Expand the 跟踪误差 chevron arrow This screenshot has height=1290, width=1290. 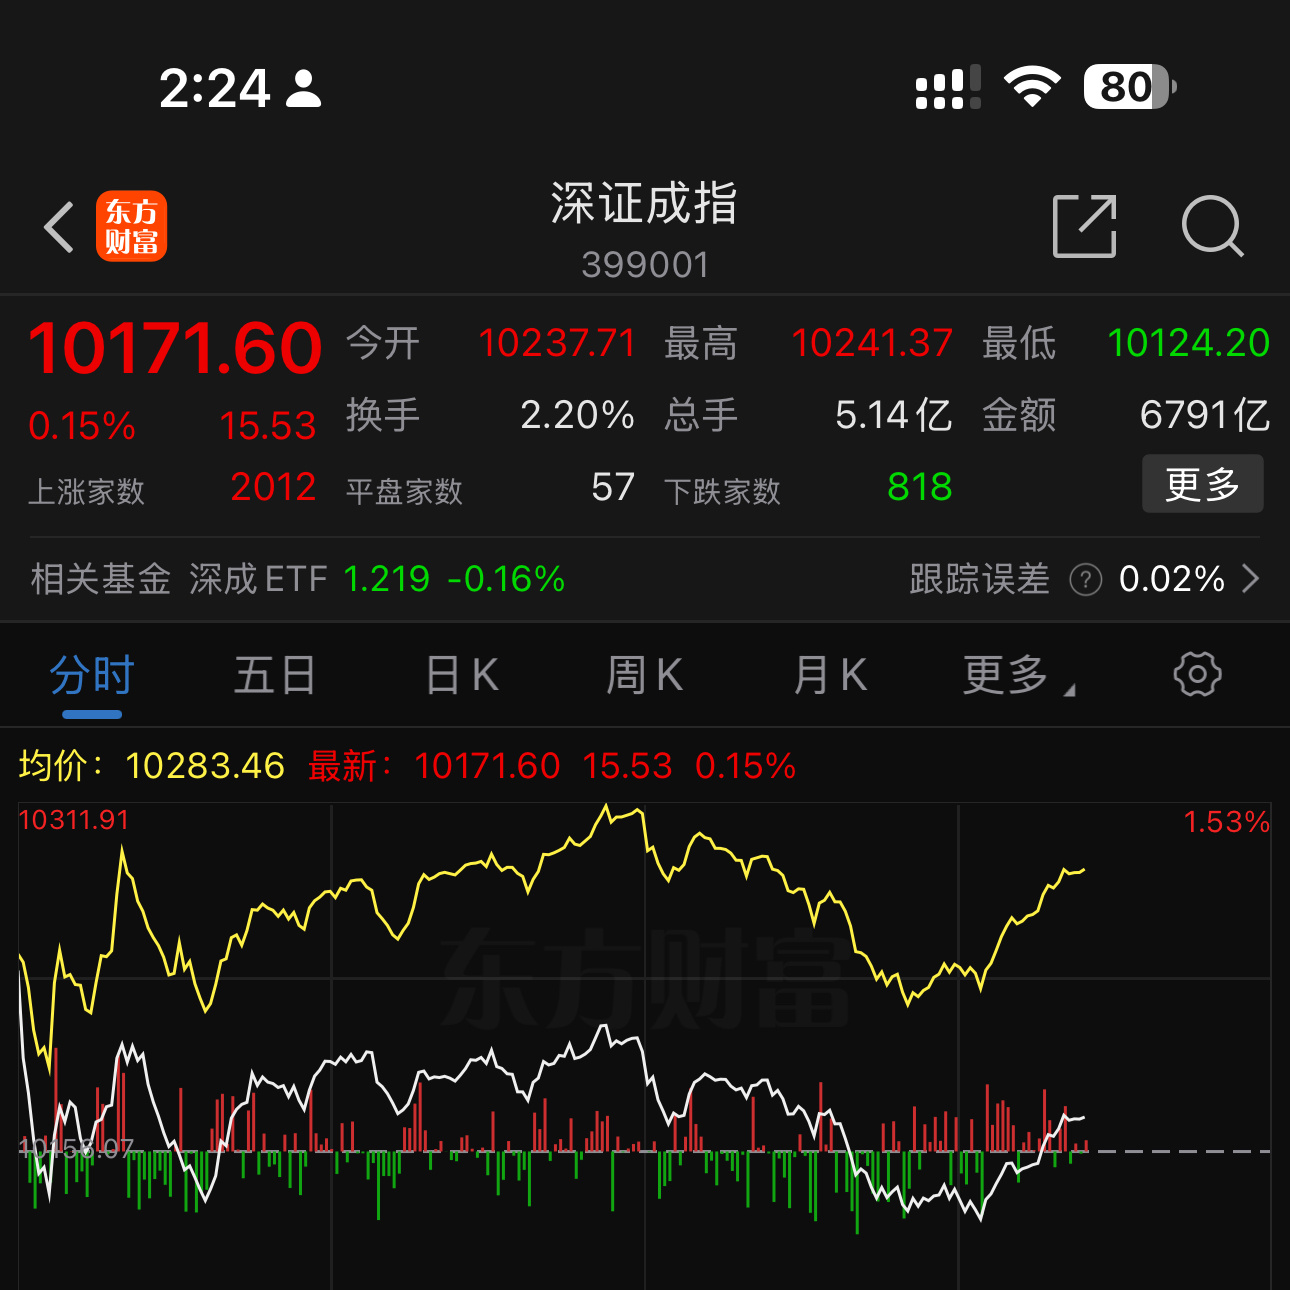(x=1251, y=578)
